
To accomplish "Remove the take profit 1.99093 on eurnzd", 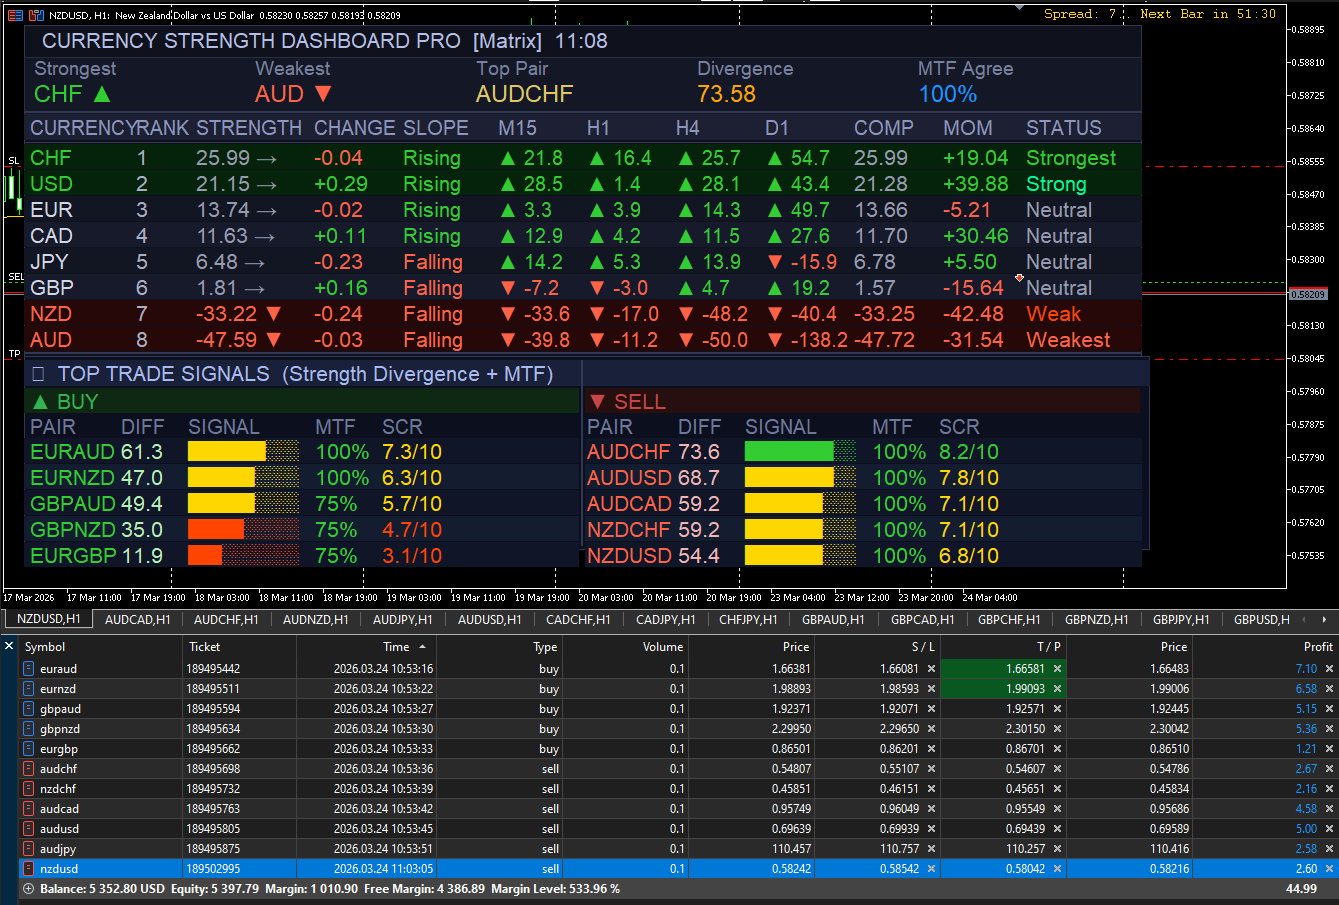I will [1057, 689].
